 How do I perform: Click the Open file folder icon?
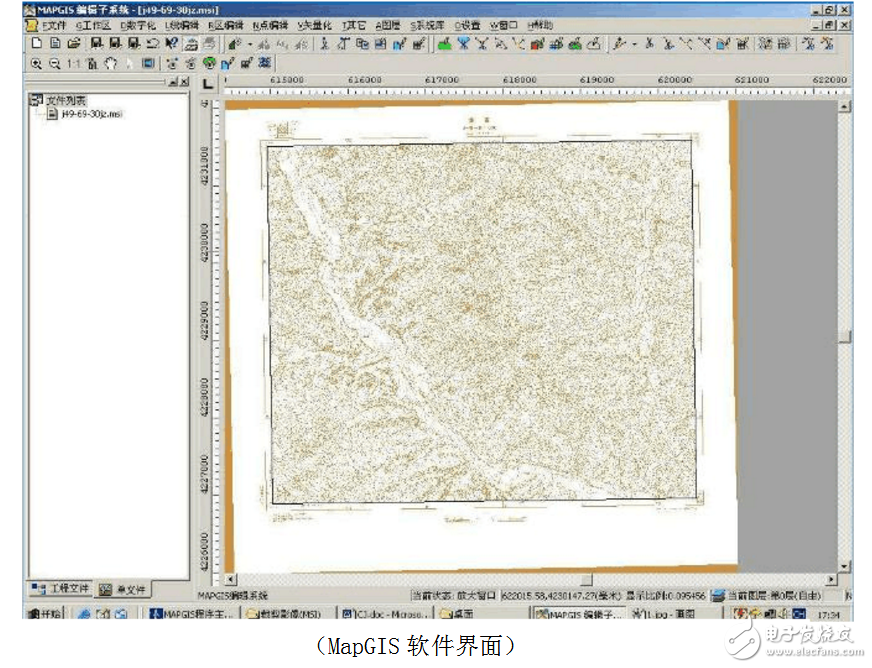coord(74,43)
